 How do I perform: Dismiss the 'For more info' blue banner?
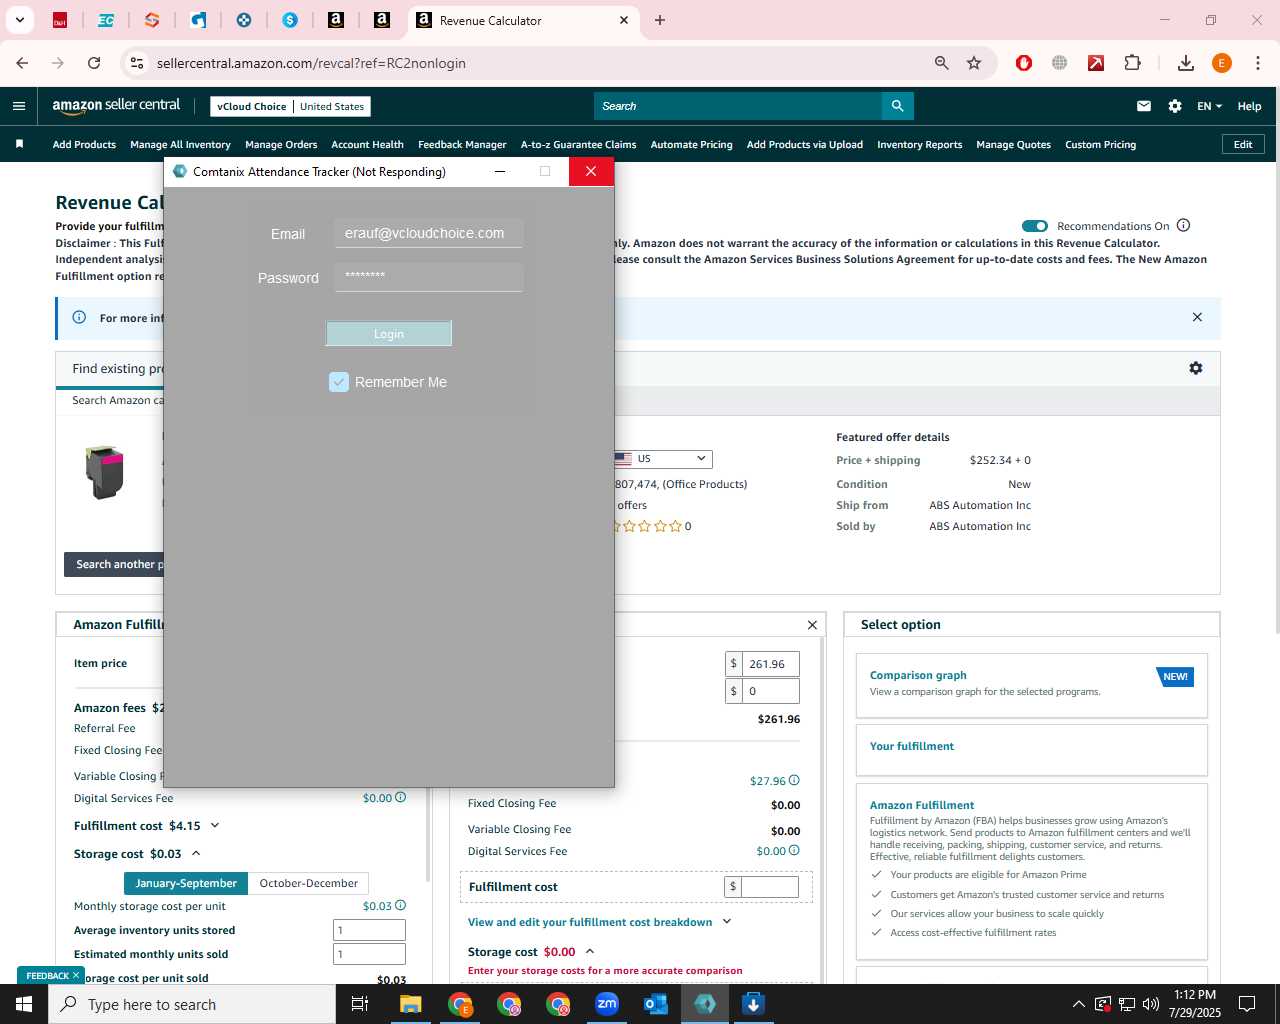[1197, 317]
